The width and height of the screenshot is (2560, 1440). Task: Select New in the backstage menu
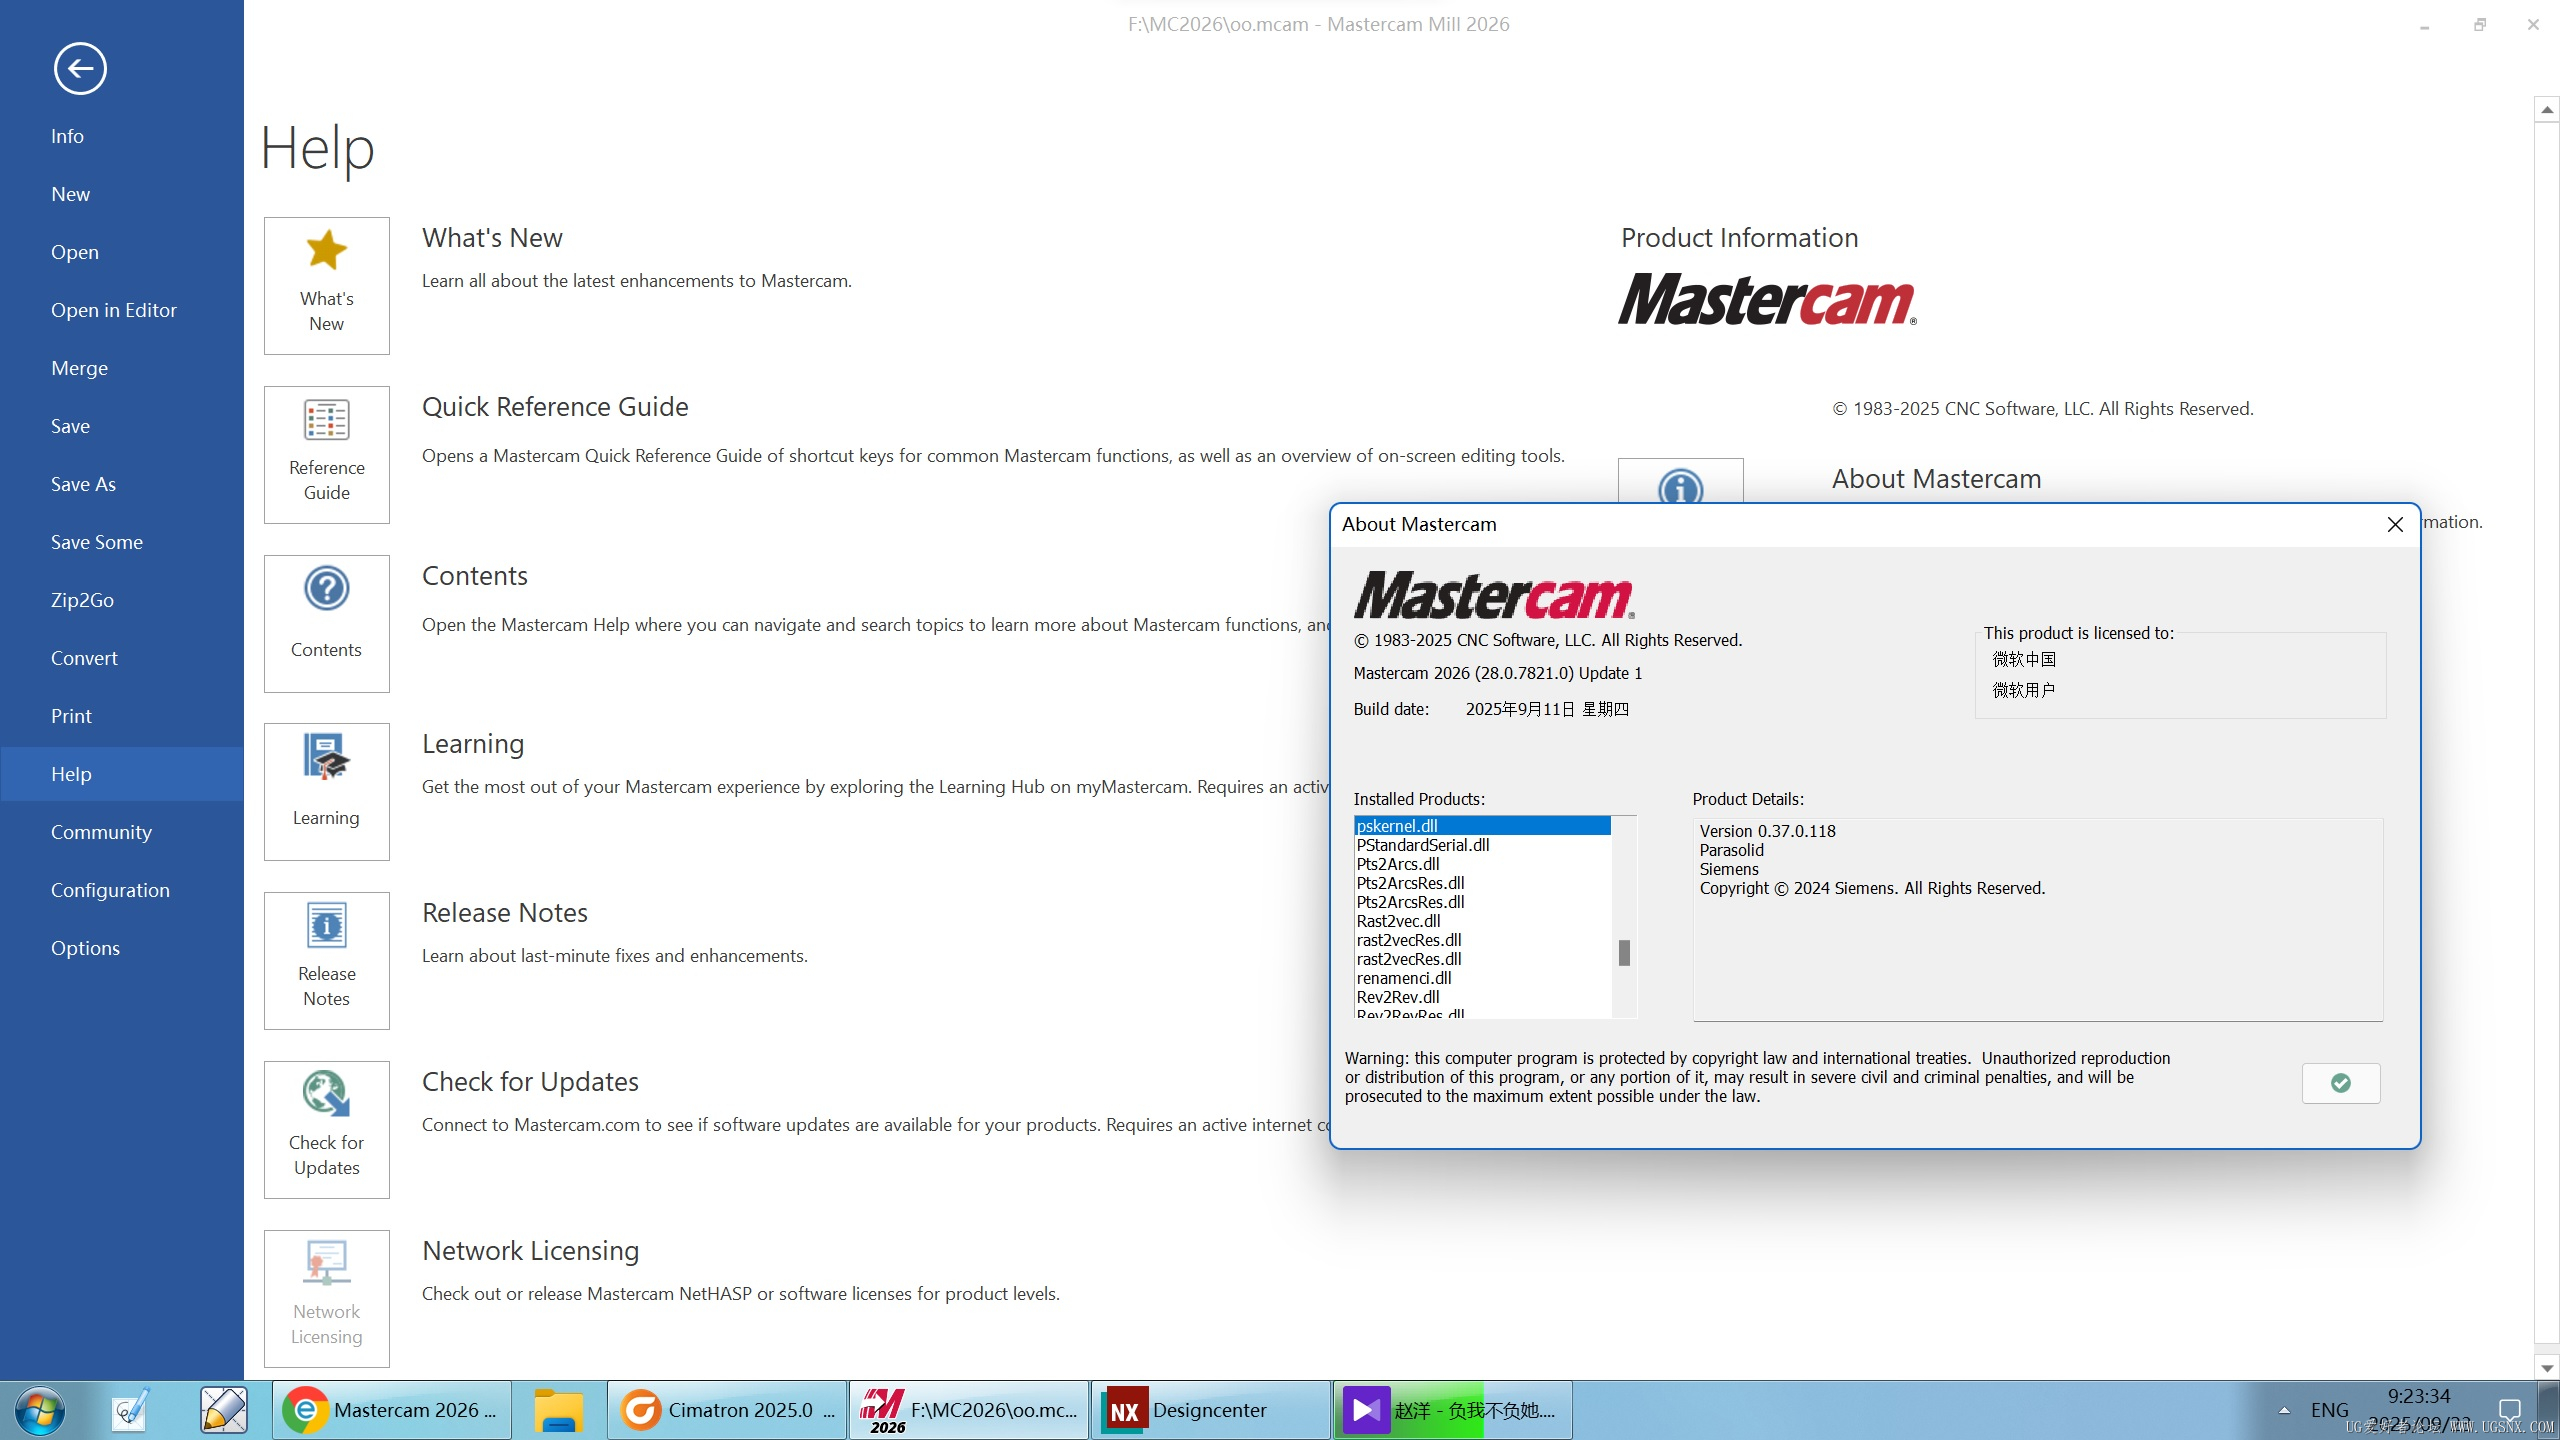tap(122, 194)
